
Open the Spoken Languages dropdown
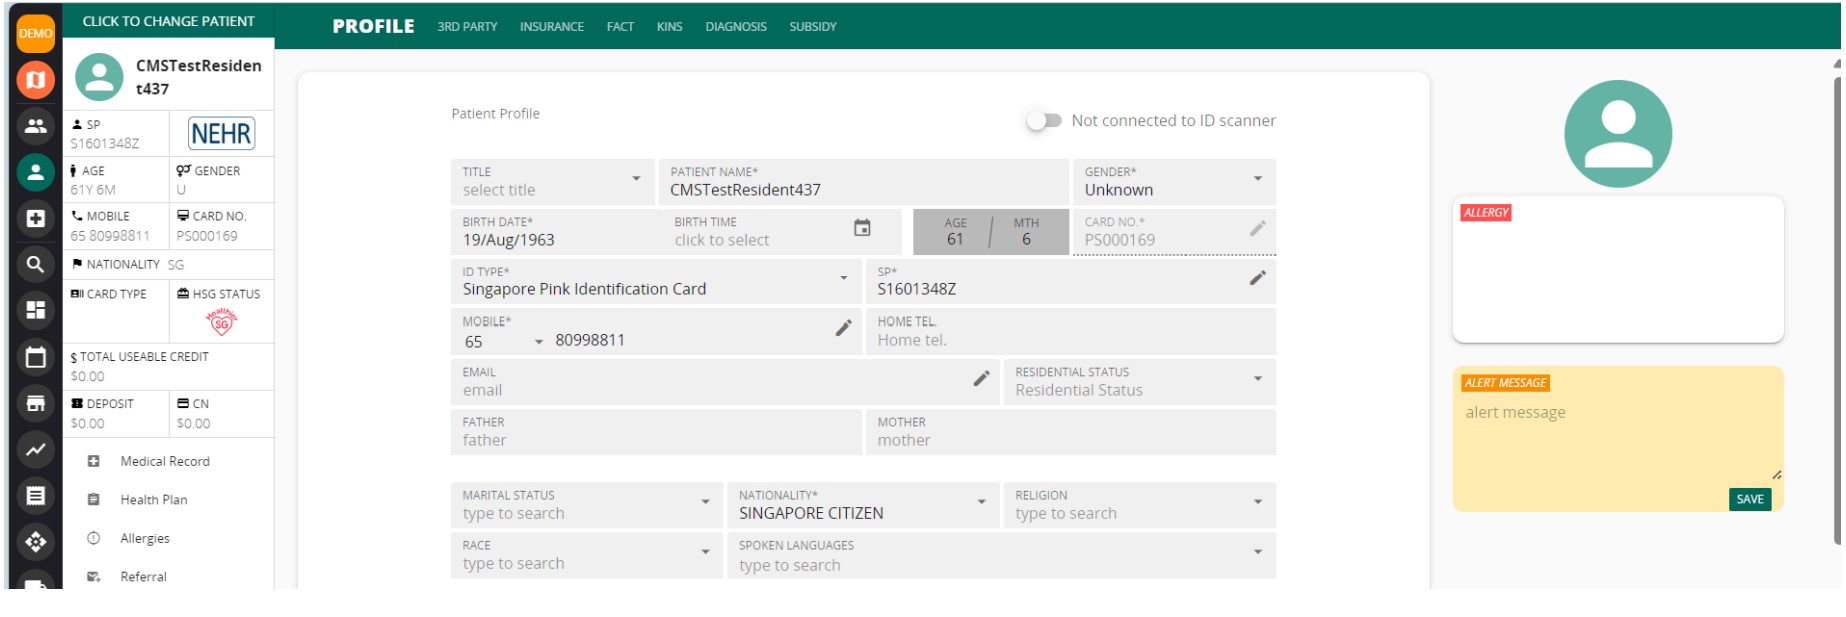click(1002, 555)
